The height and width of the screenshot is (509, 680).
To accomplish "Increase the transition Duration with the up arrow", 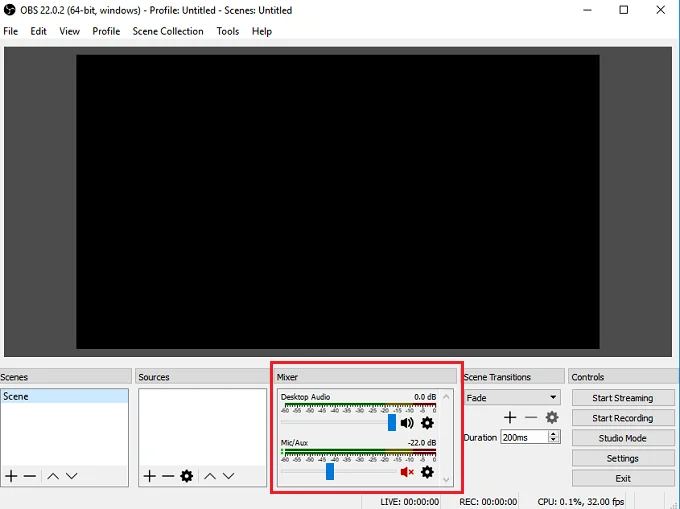I will click(554, 434).
